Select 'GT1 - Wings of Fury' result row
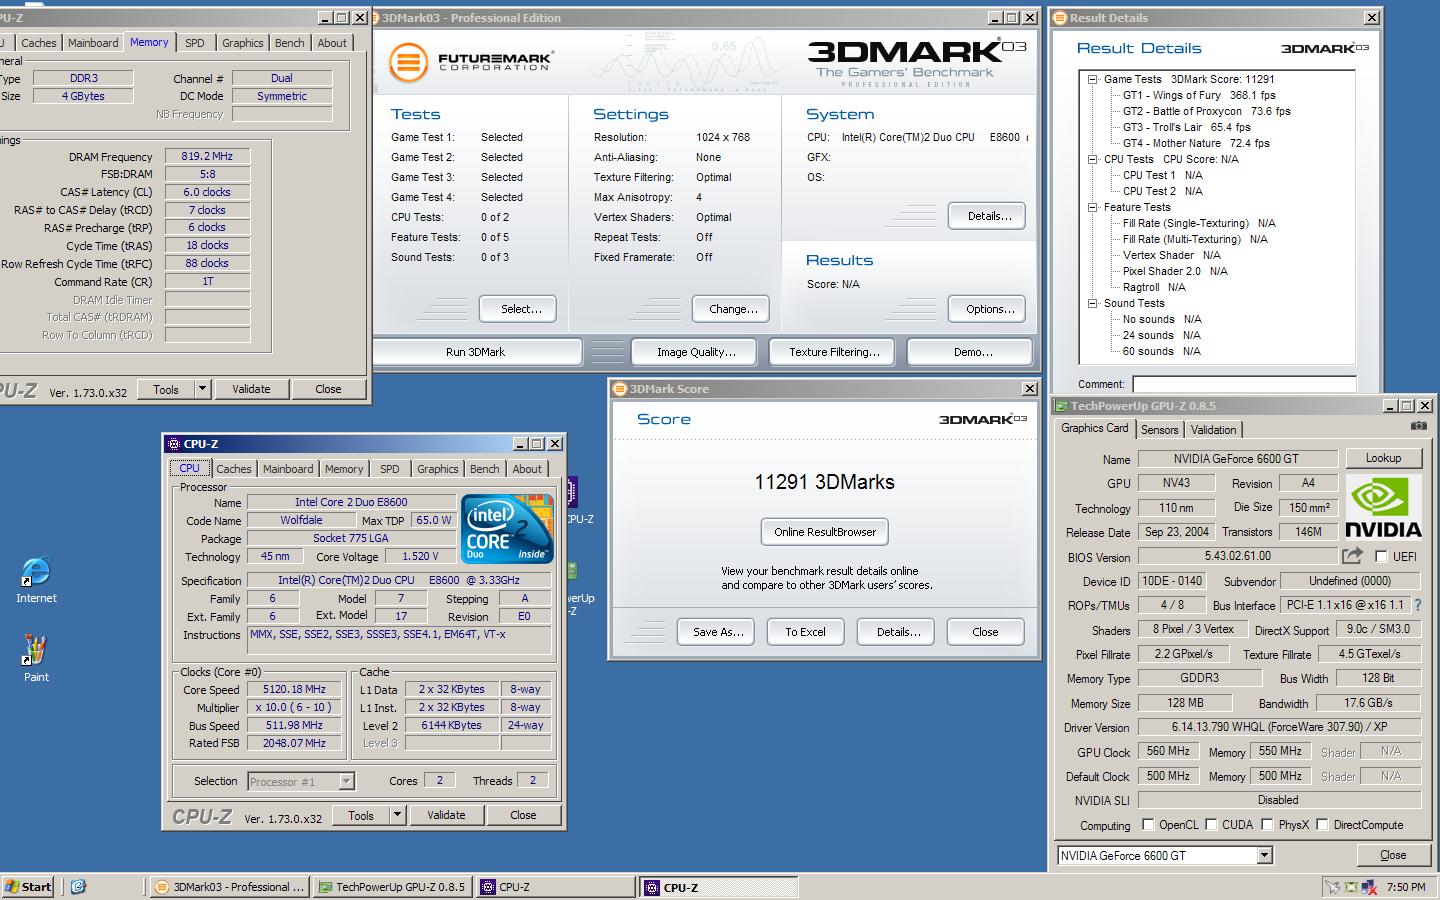 point(1199,95)
